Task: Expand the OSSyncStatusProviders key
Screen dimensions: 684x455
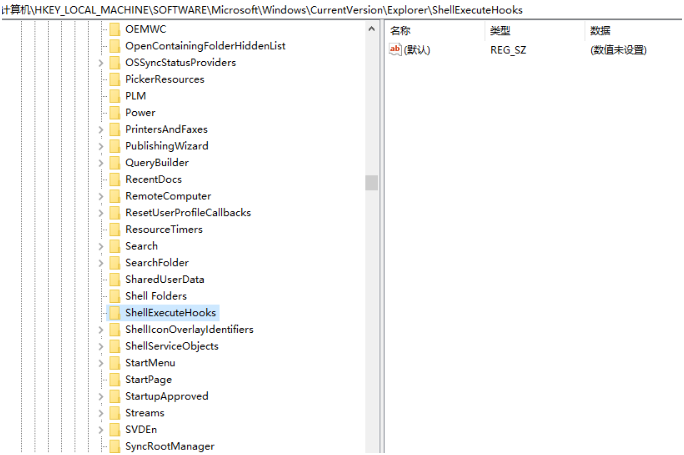Action: click(x=101, y=63)
